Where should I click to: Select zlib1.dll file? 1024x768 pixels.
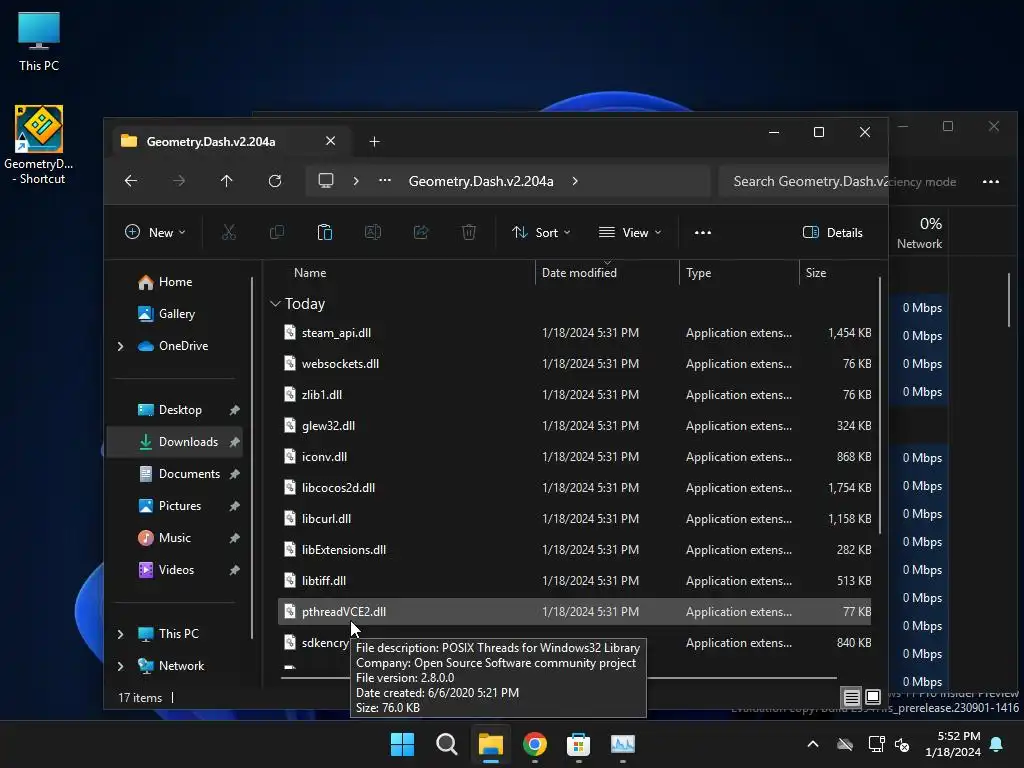575,394
